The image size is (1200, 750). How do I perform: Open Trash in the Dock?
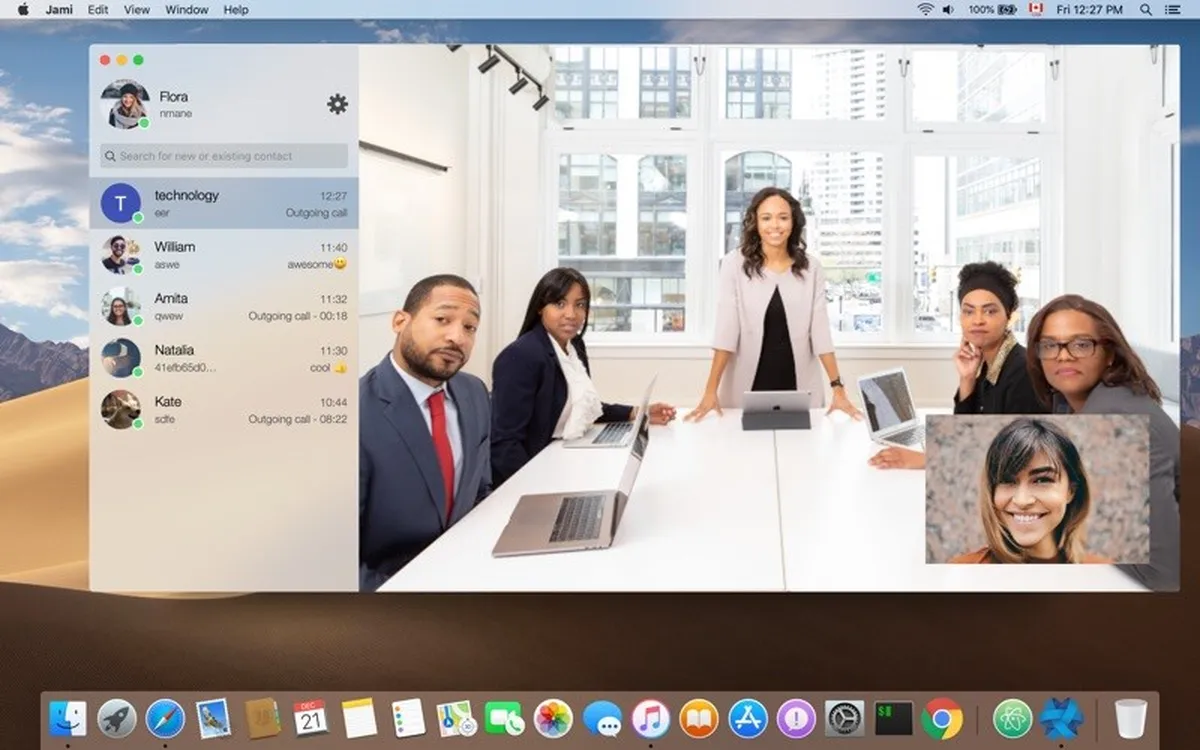click(1131, 718)
